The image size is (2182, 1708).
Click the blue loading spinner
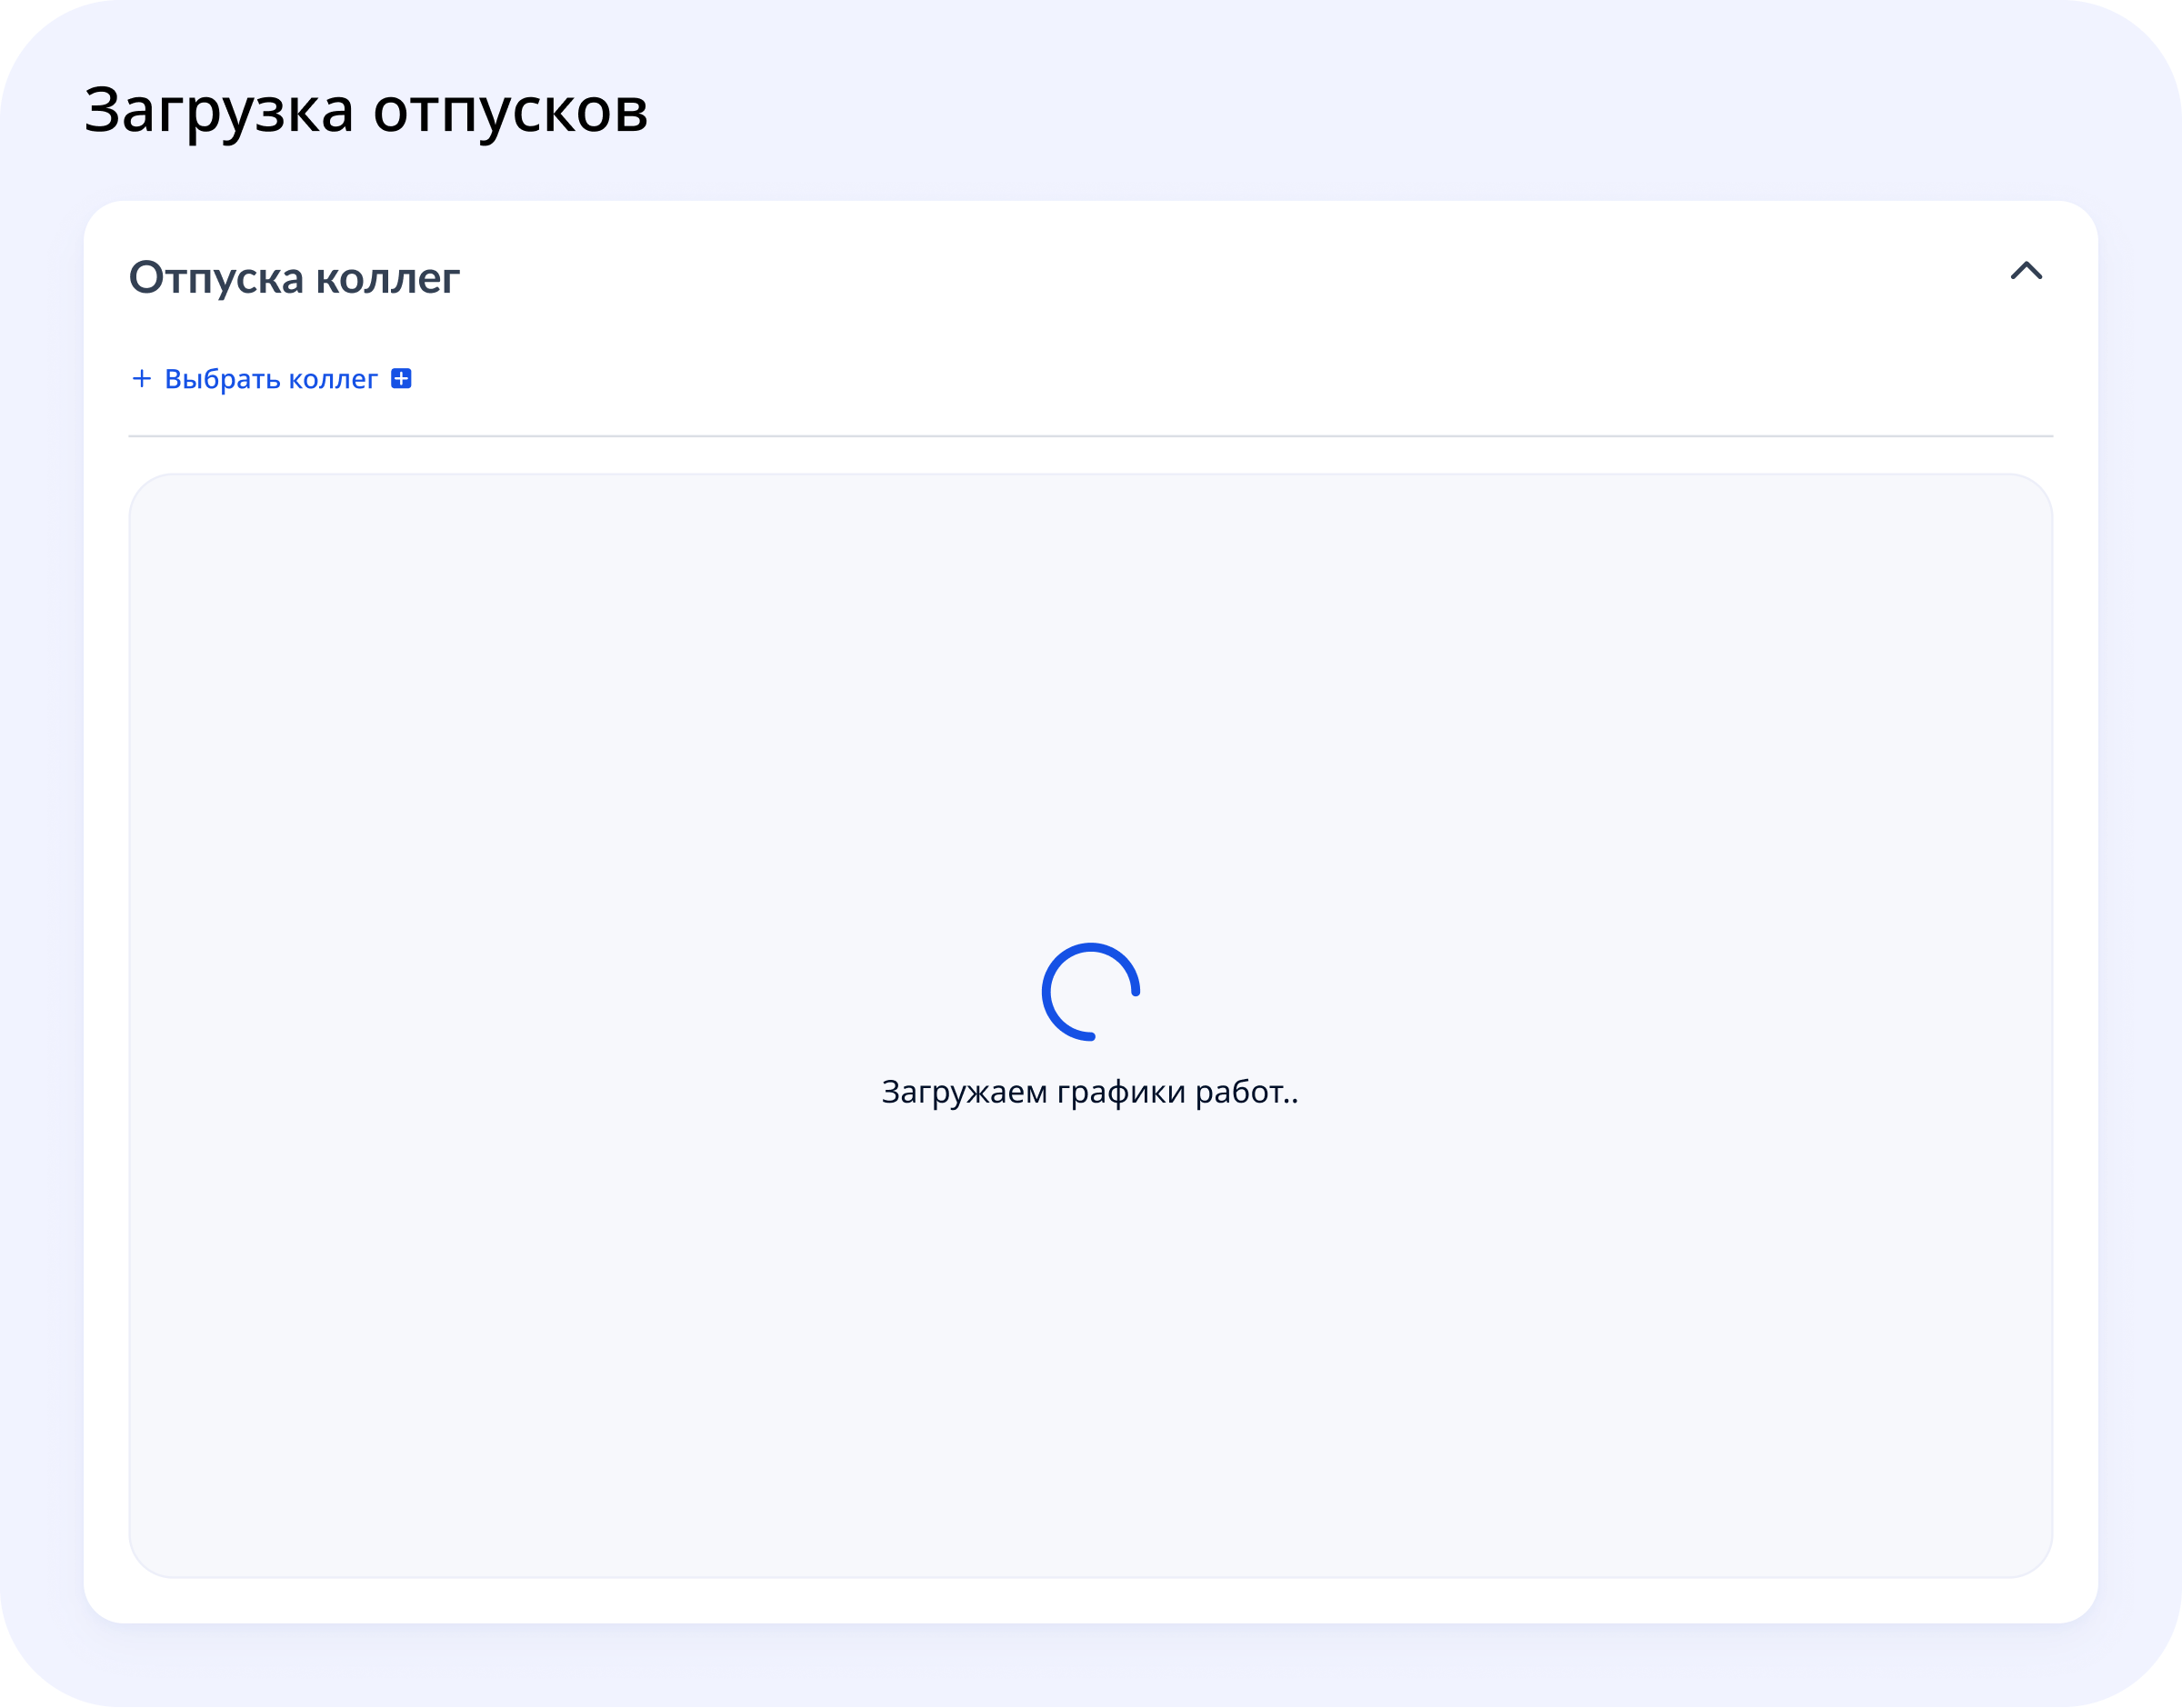(1090, 991)
